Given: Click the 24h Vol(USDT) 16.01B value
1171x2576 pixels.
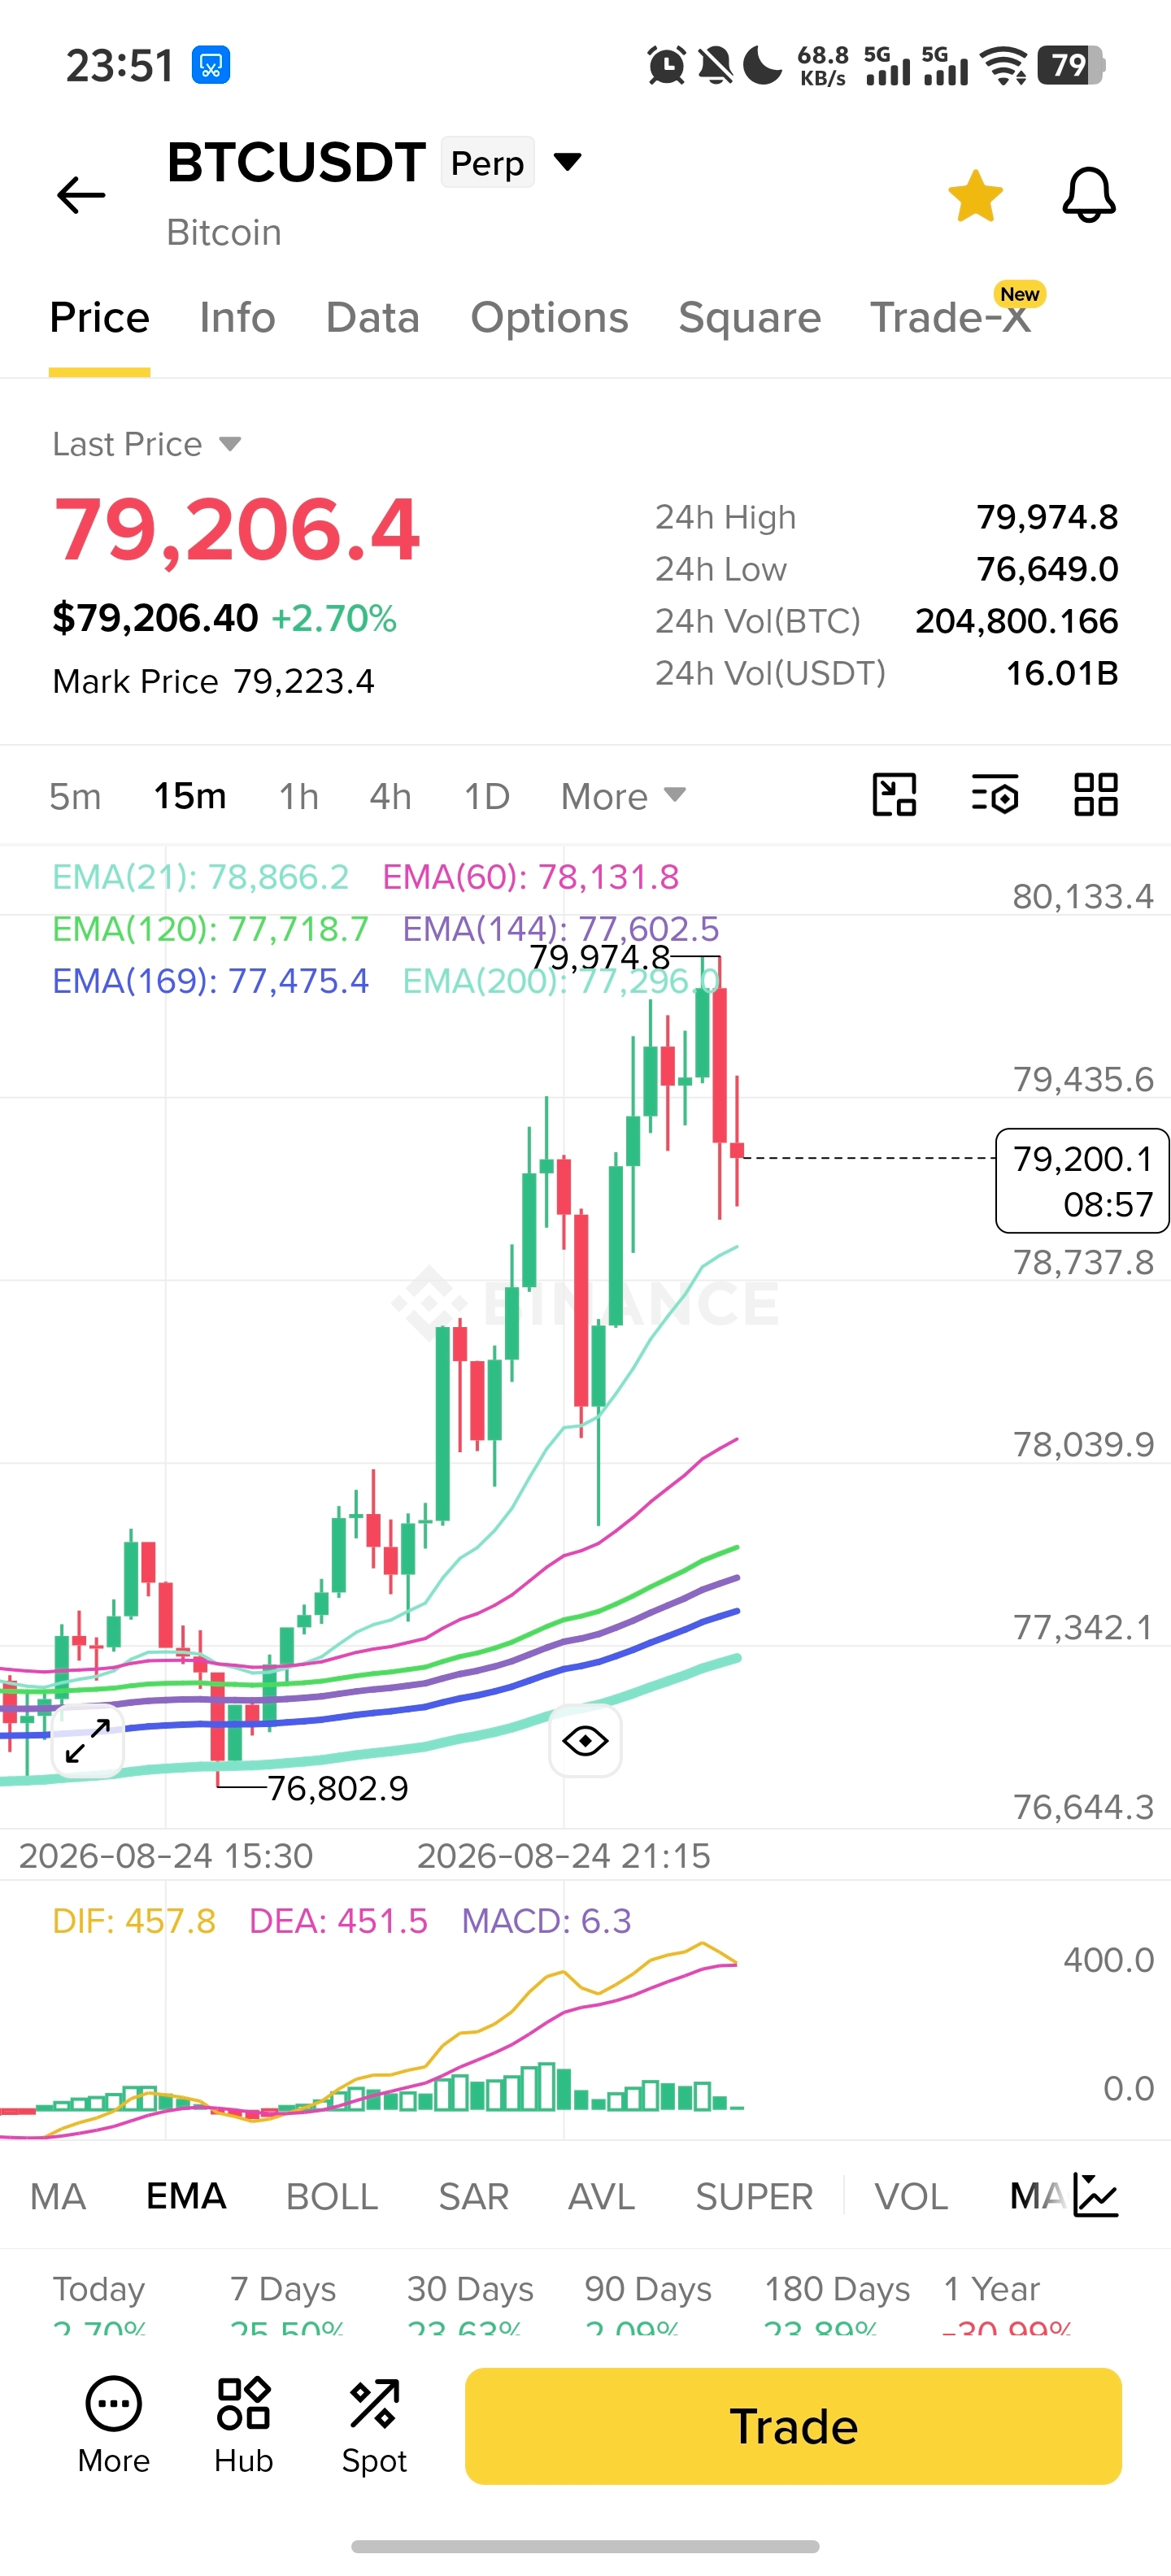Looking at the screenshot, I should click(x=1062, y=674).
